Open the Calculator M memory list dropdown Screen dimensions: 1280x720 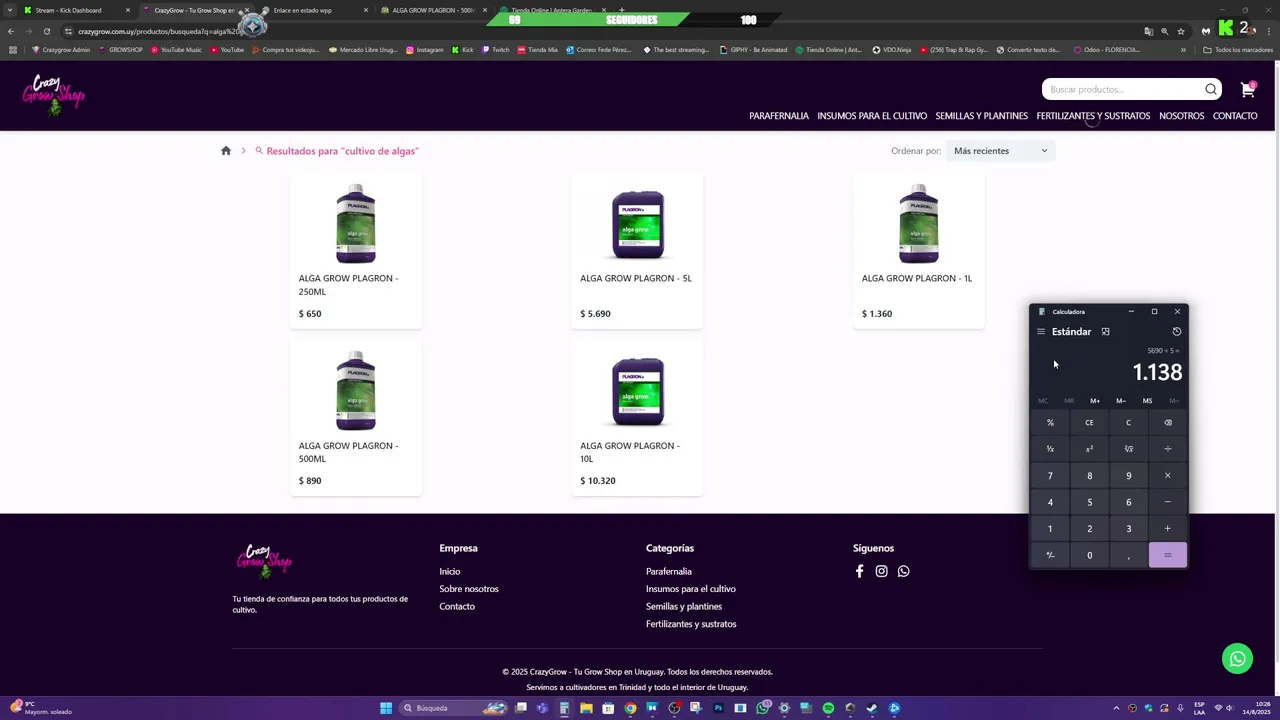1174,401
